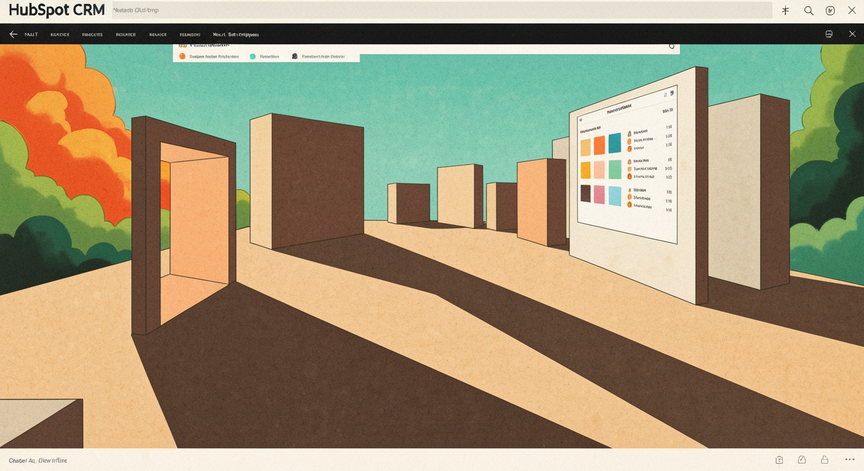
Task: Pick the pink swatch on the board
Action: [599, 195]
